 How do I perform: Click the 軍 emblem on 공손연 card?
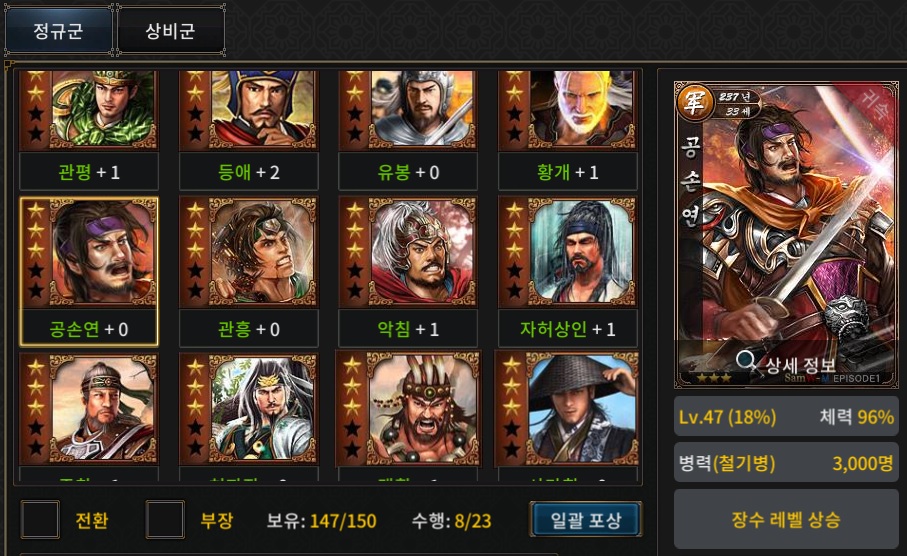(694, 102)
